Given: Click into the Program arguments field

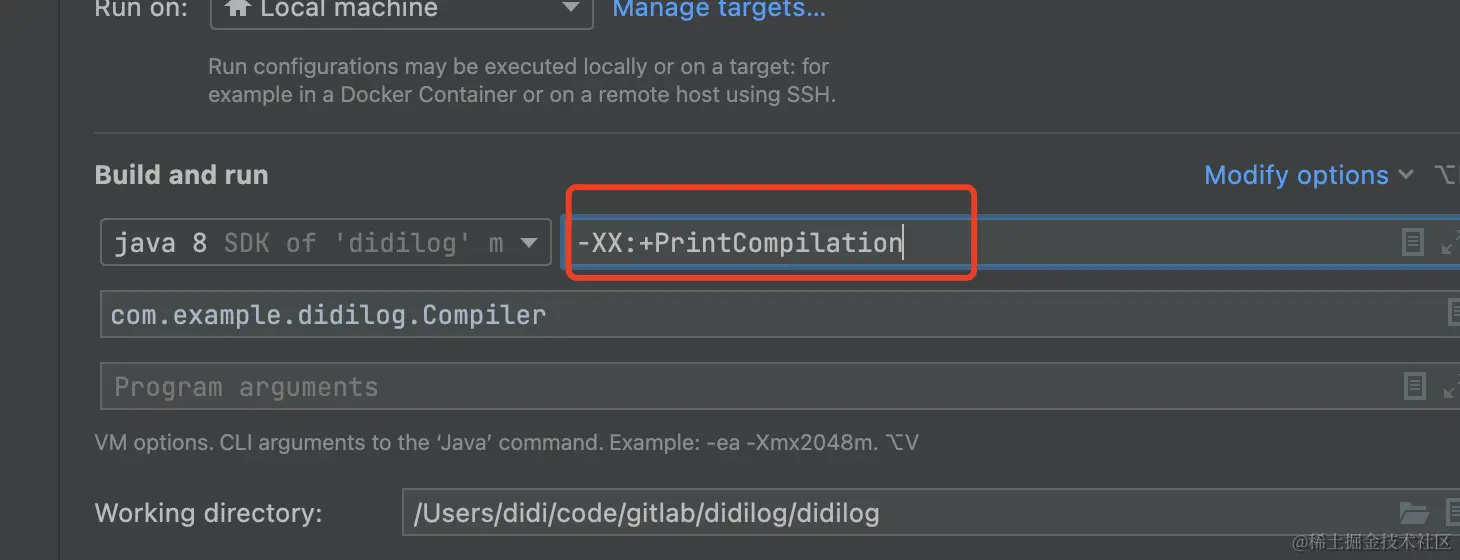Looking at the screenshot, I should pyautogui.click(x=780, y=386).
